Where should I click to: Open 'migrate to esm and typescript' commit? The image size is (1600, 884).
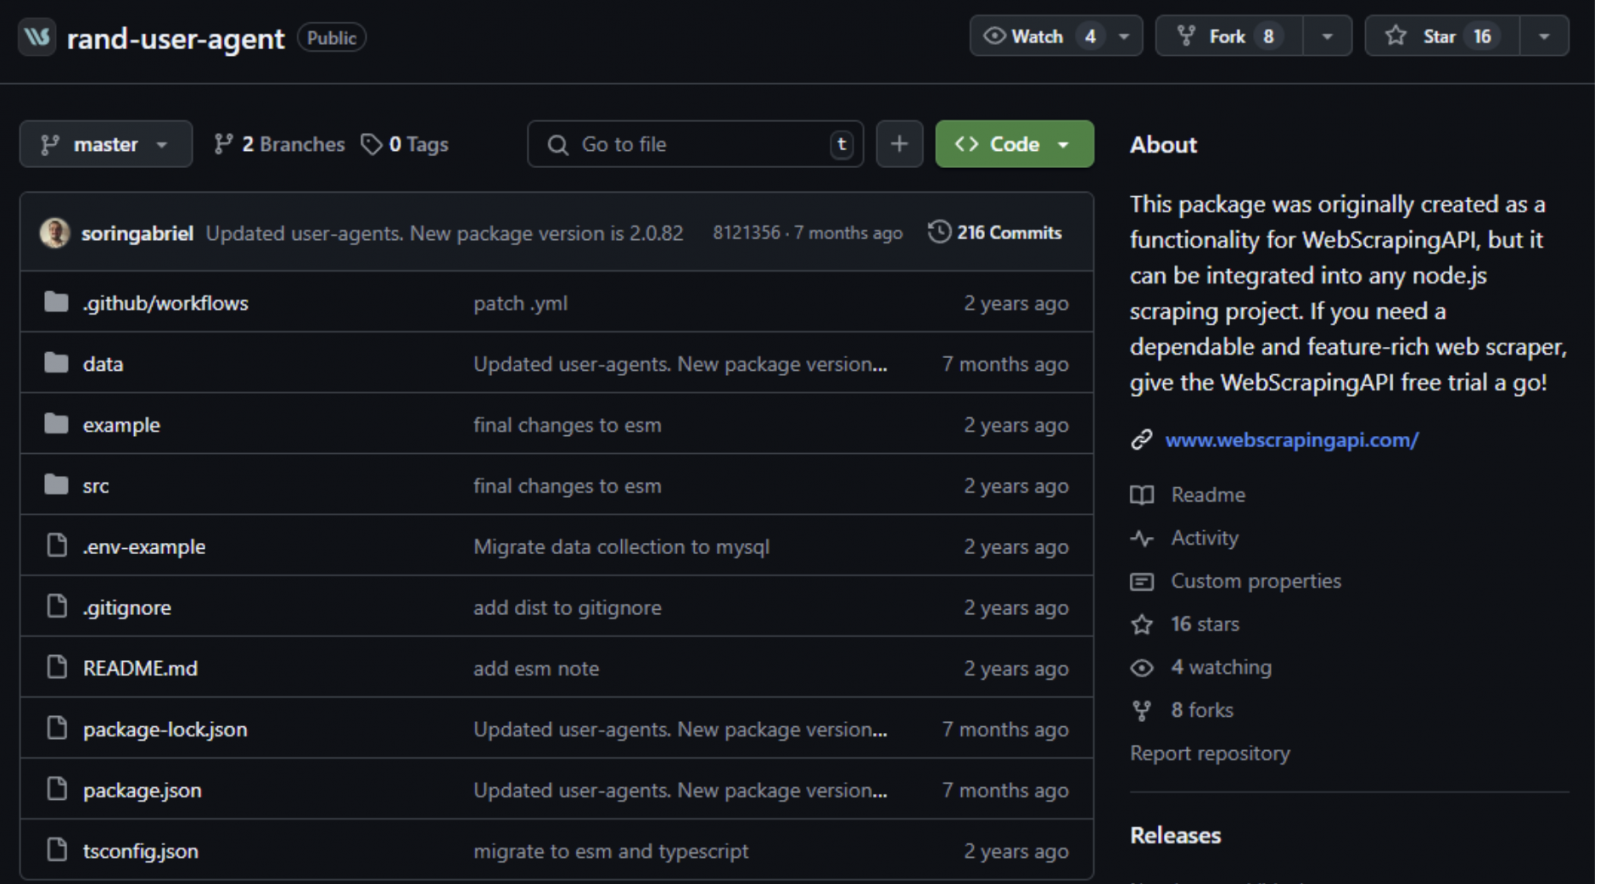[610, 851]
